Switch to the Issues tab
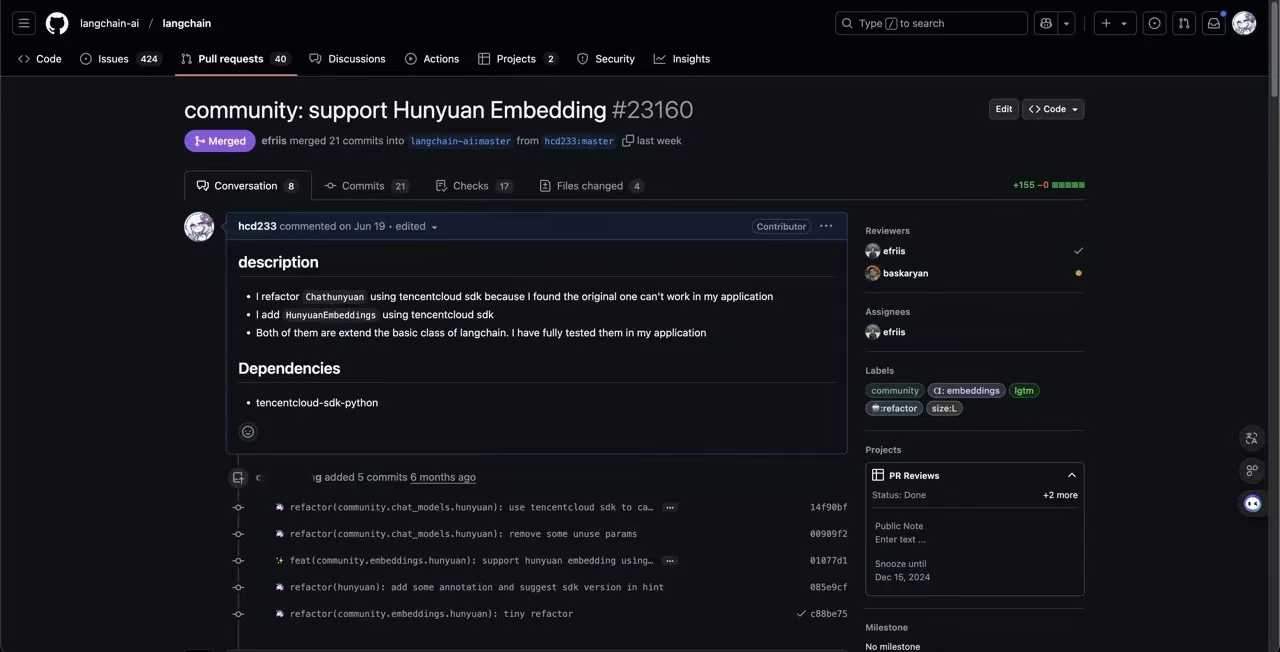The image size is (1280, 652). [x=120, y=59]
